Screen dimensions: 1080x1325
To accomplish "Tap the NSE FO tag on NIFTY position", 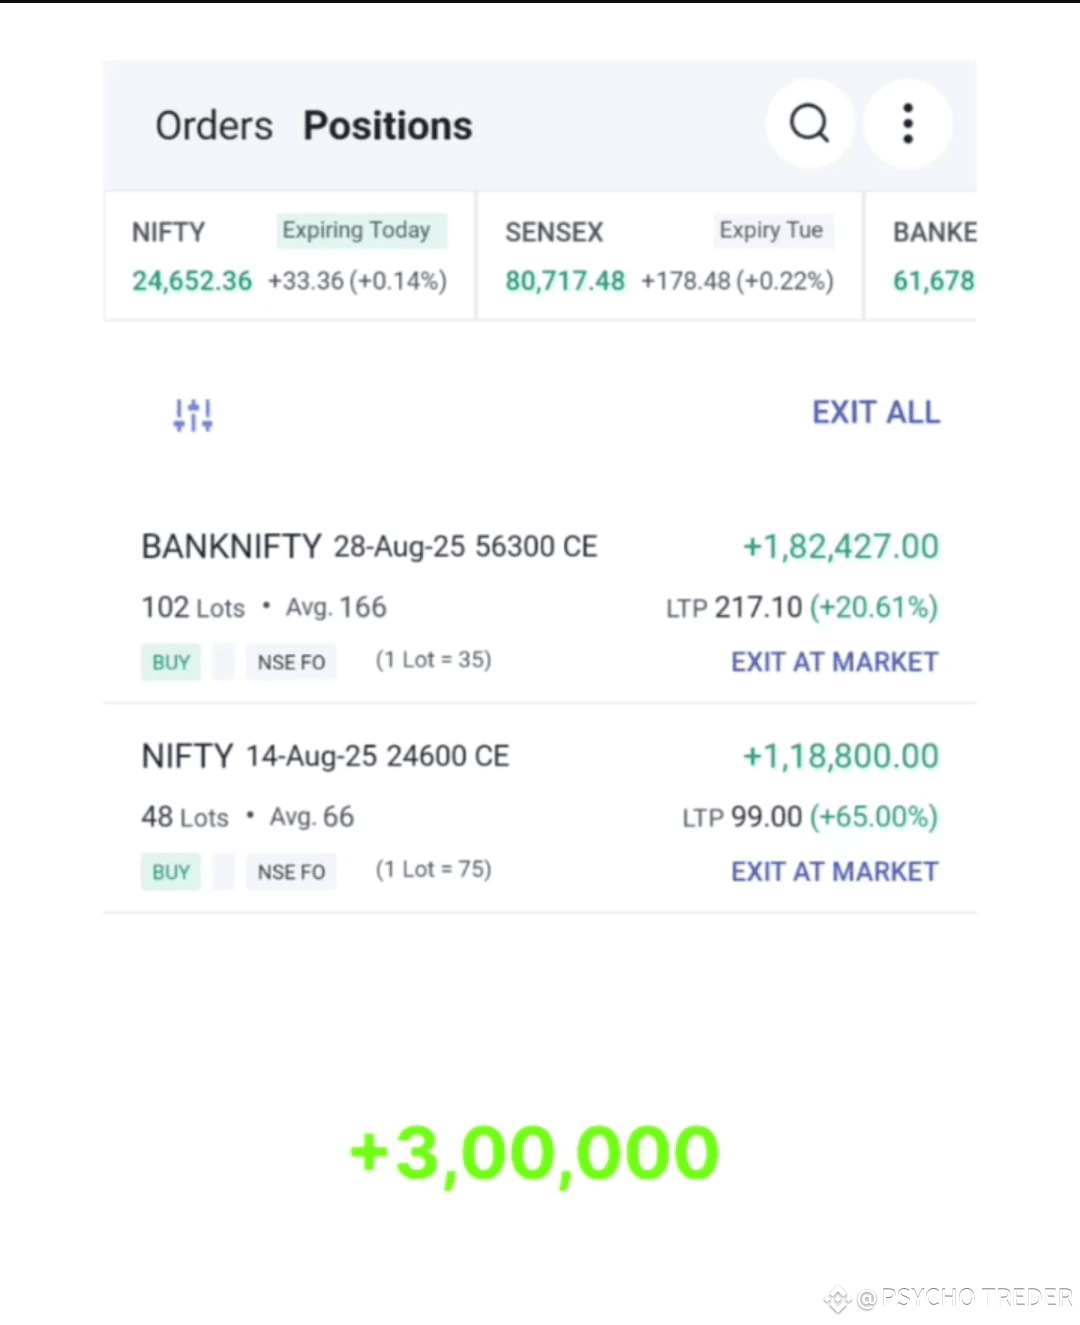I will [x=291, y=872].
